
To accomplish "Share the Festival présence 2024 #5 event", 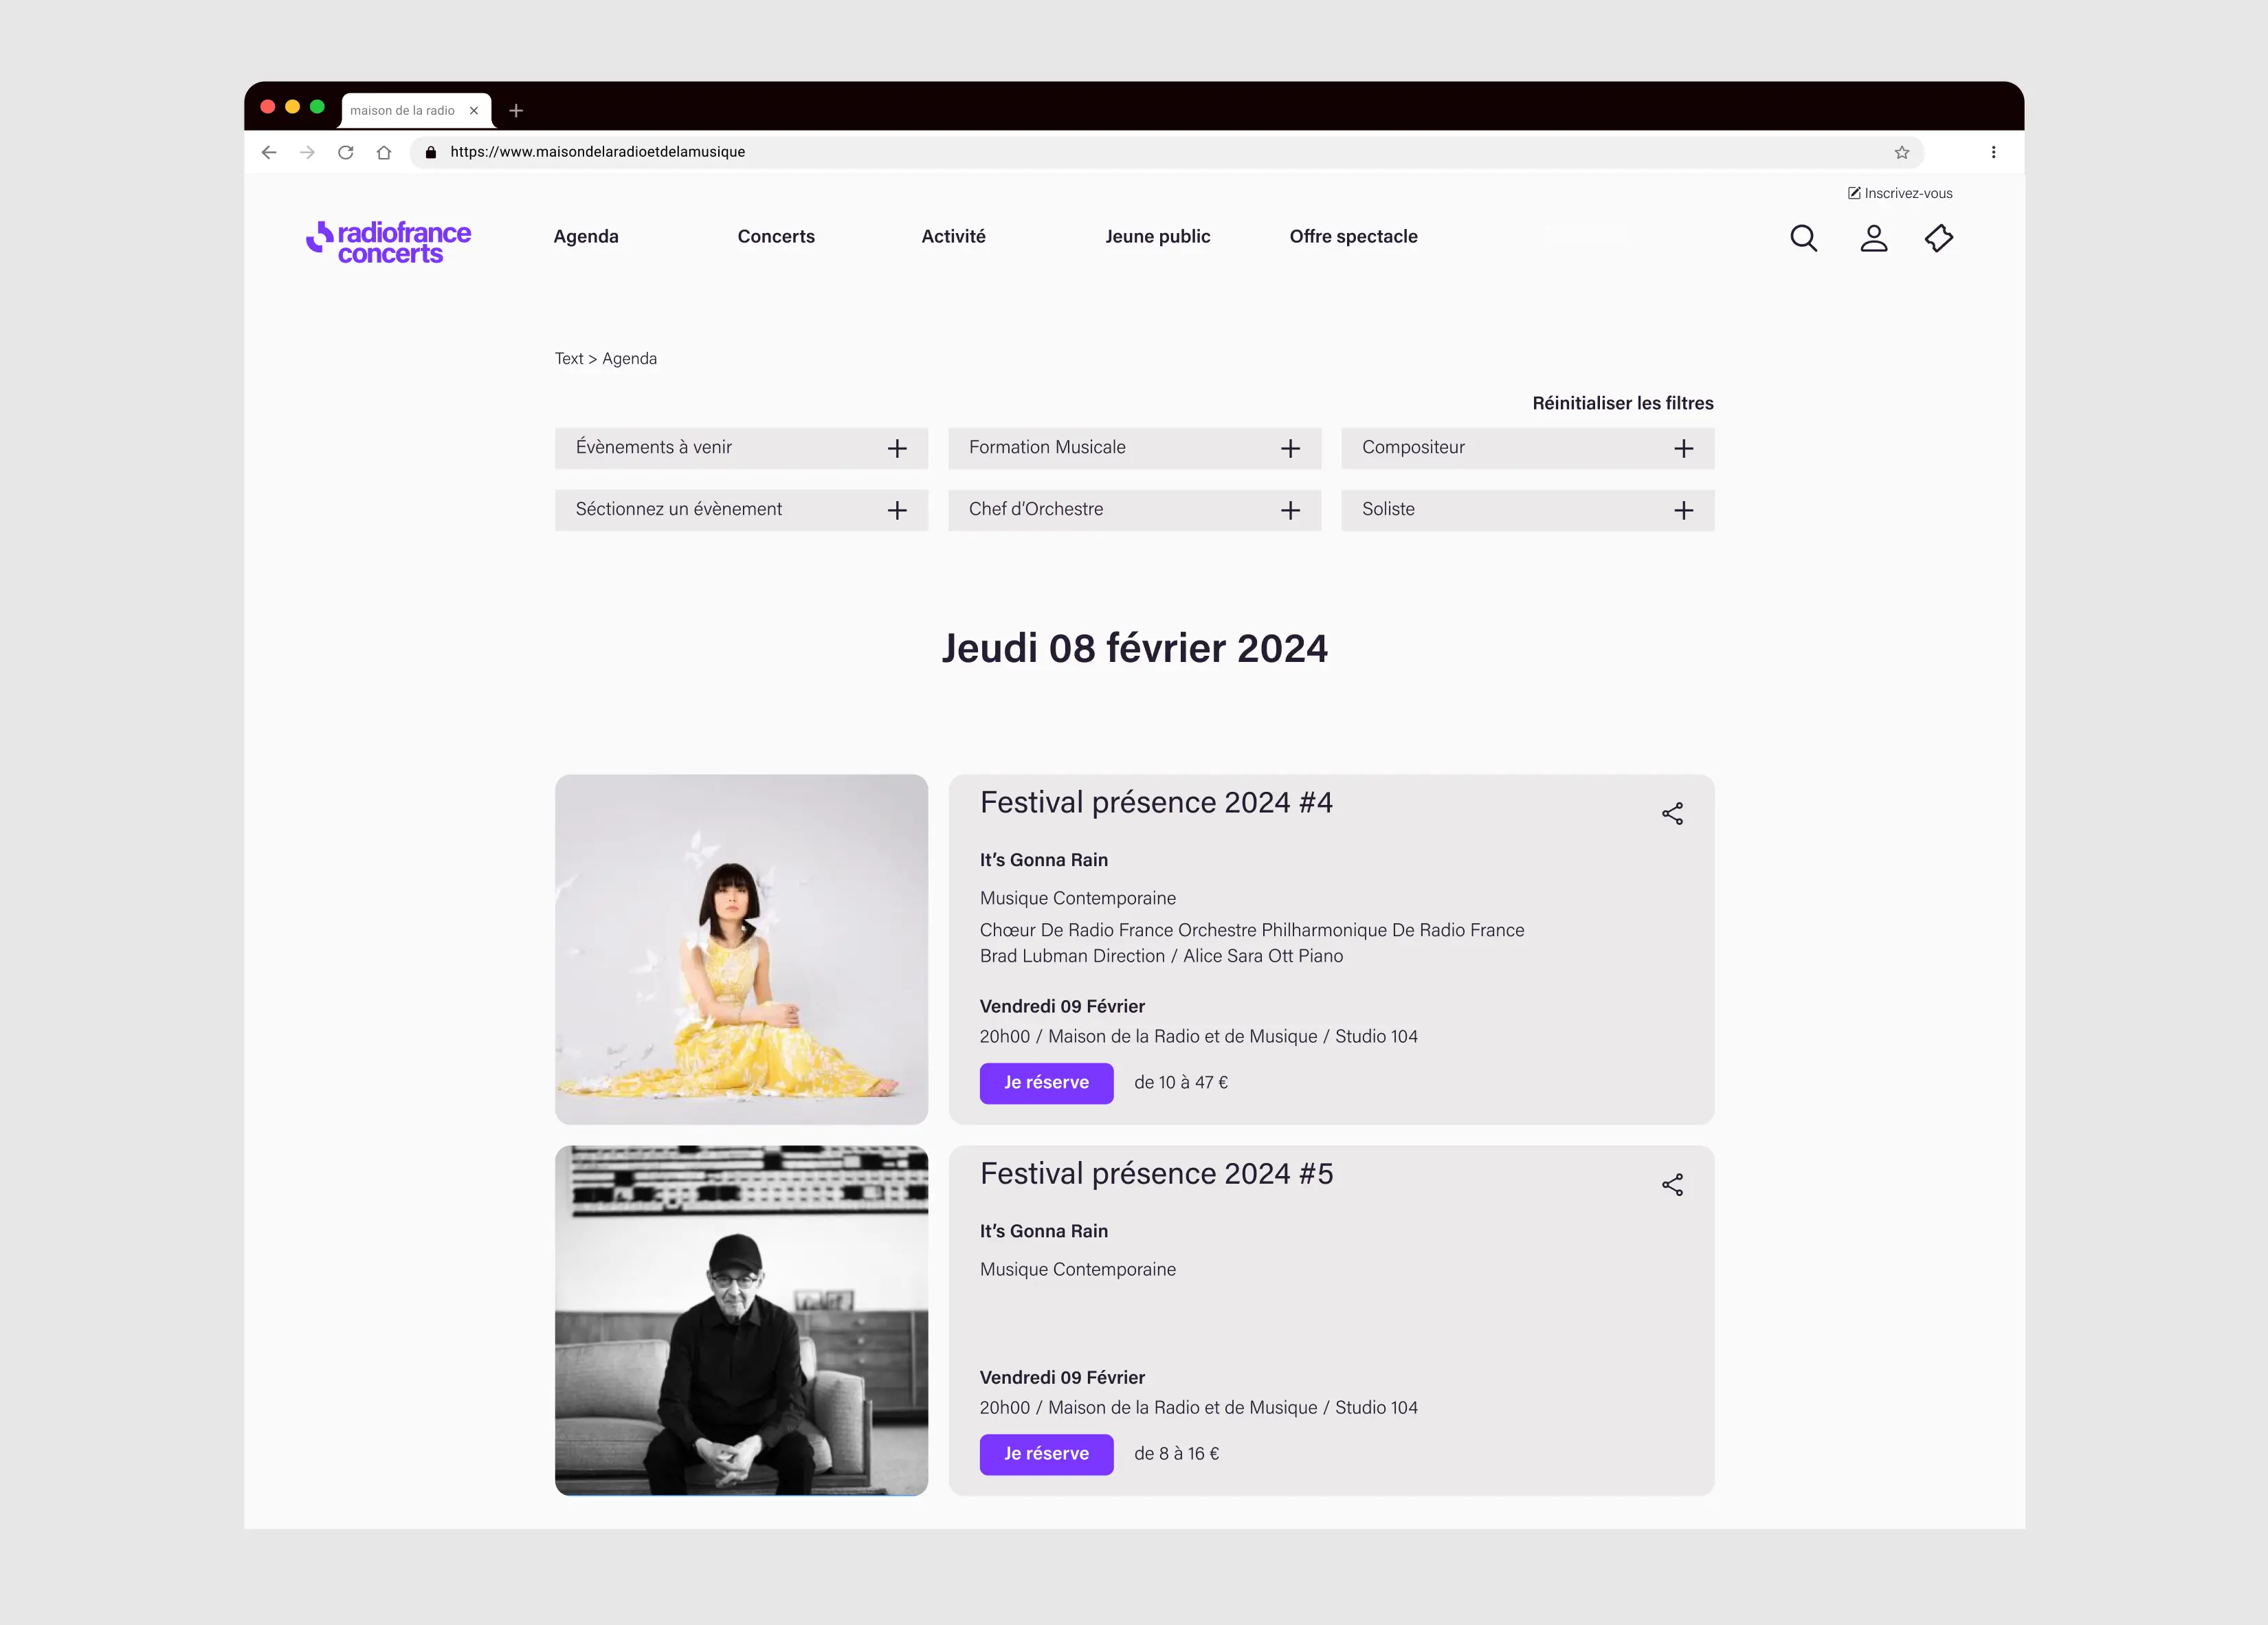I will coord(1672,1185).
